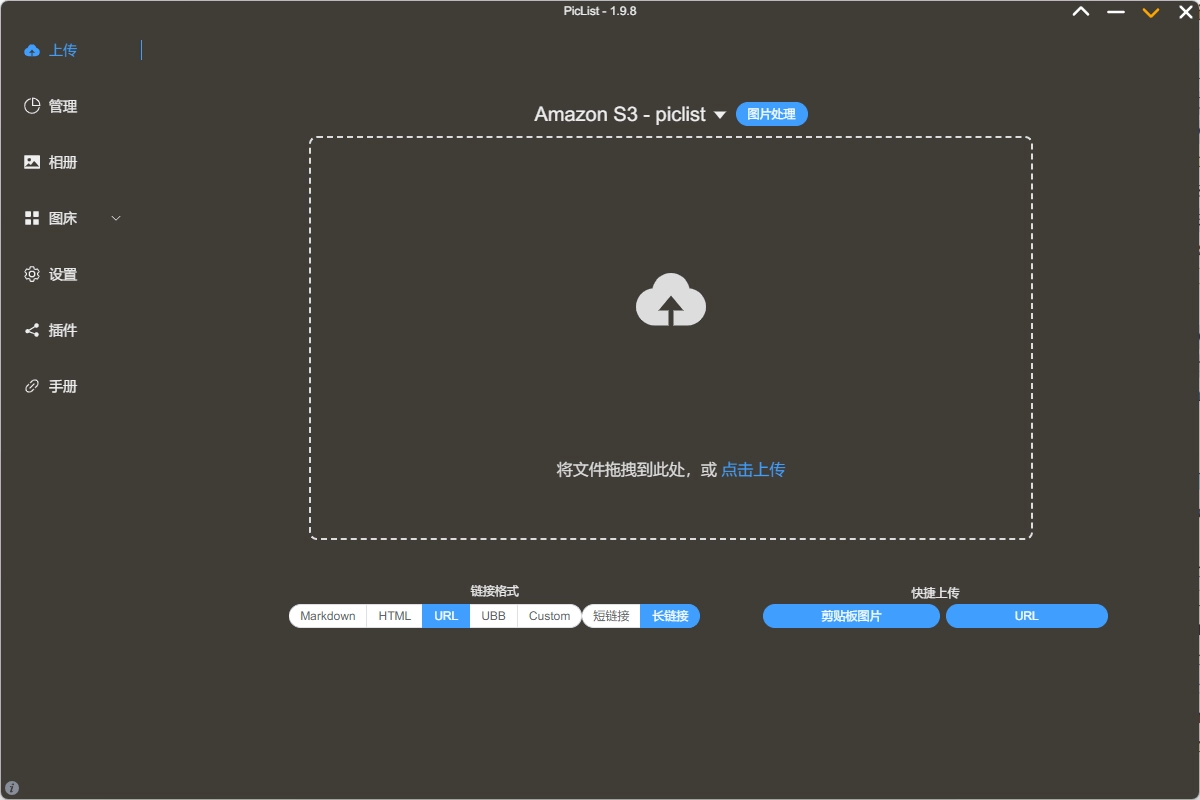Click the 手册 link icon

point(32,386)
